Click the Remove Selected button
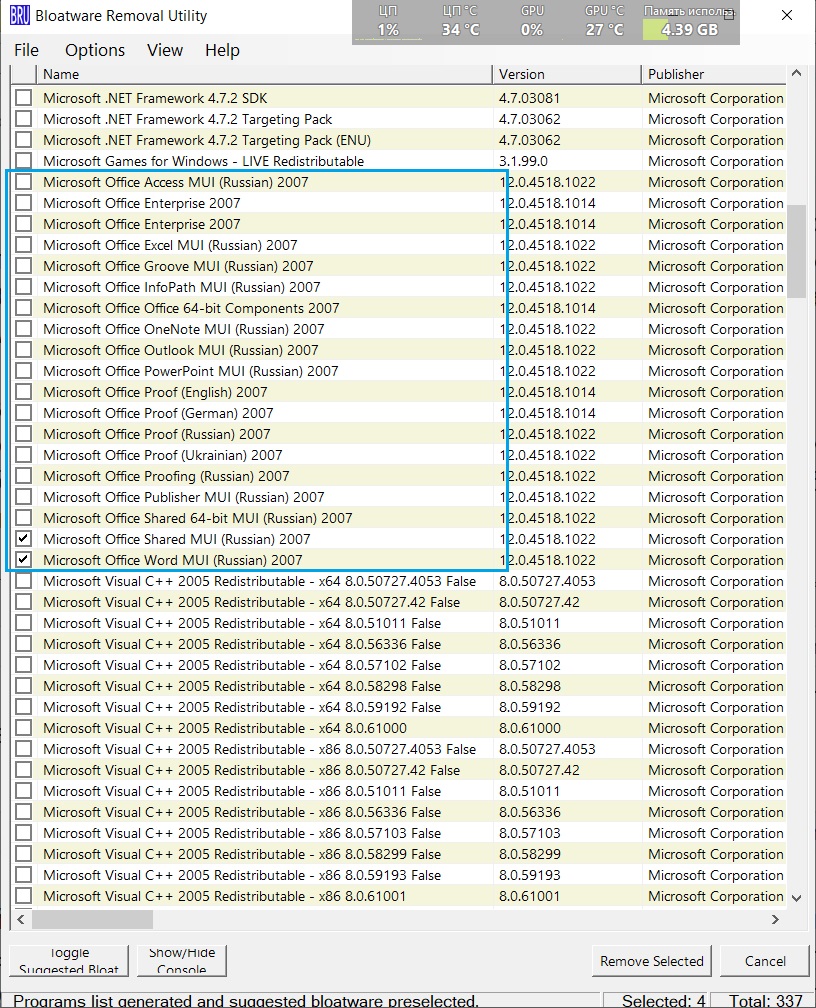Screen dimensions: 816x1008 pyautogui.click(x=651, y=961)
